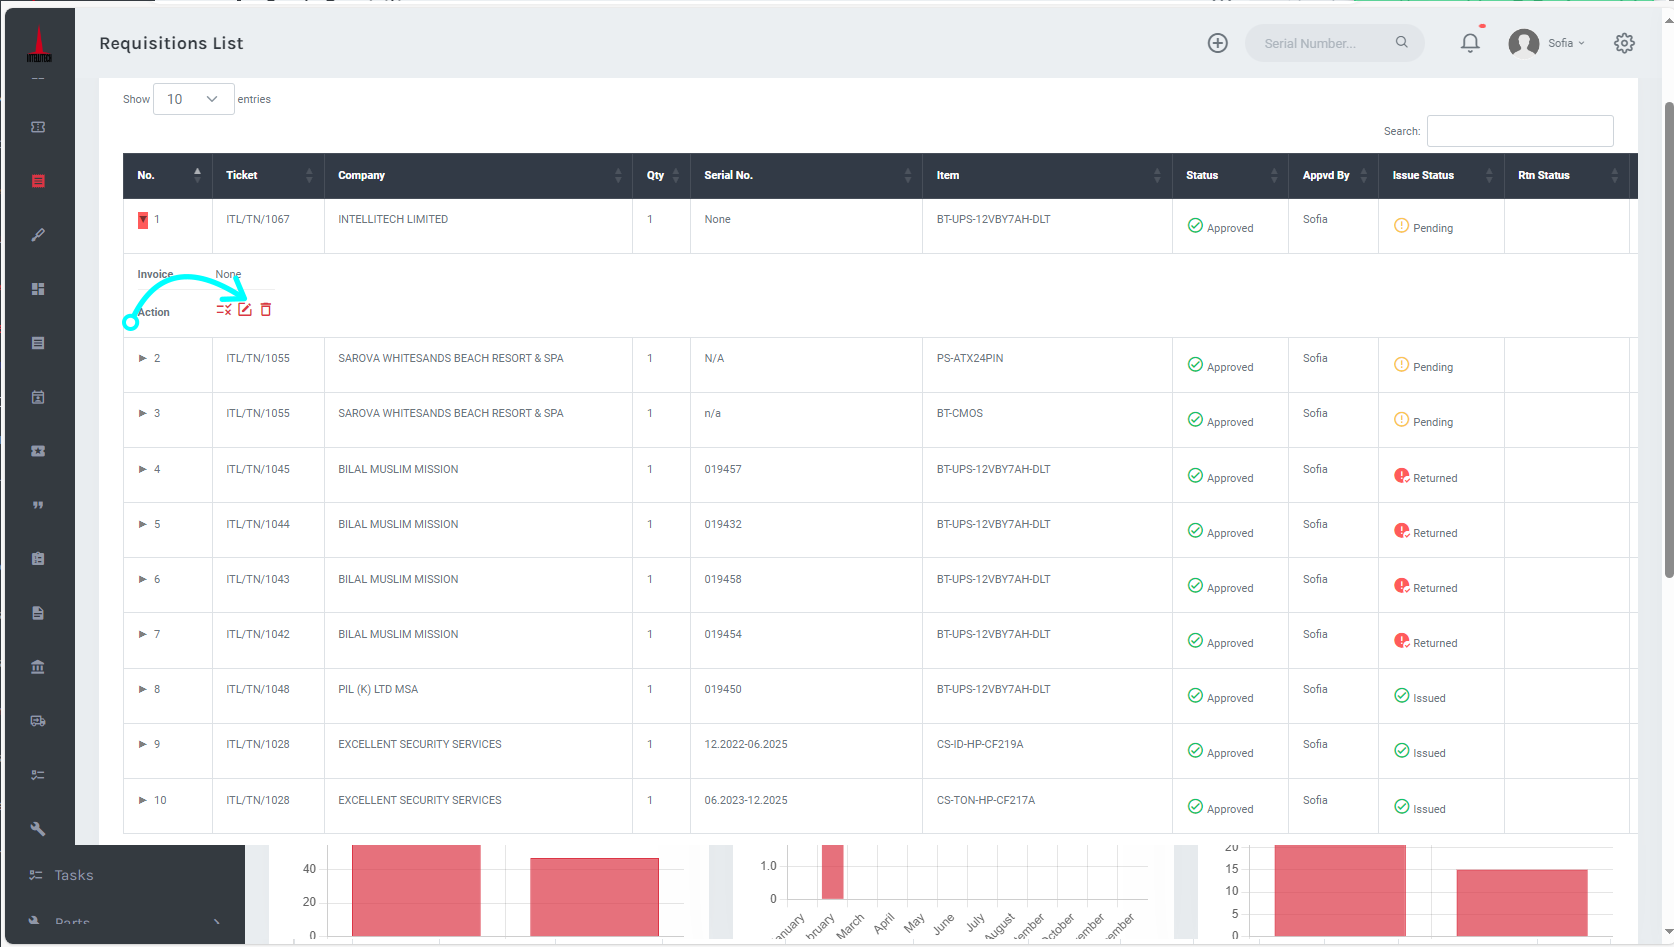Open the calendar icon in the sidebar
Screen dimensions: 1674x947
(x=38, y=397)
